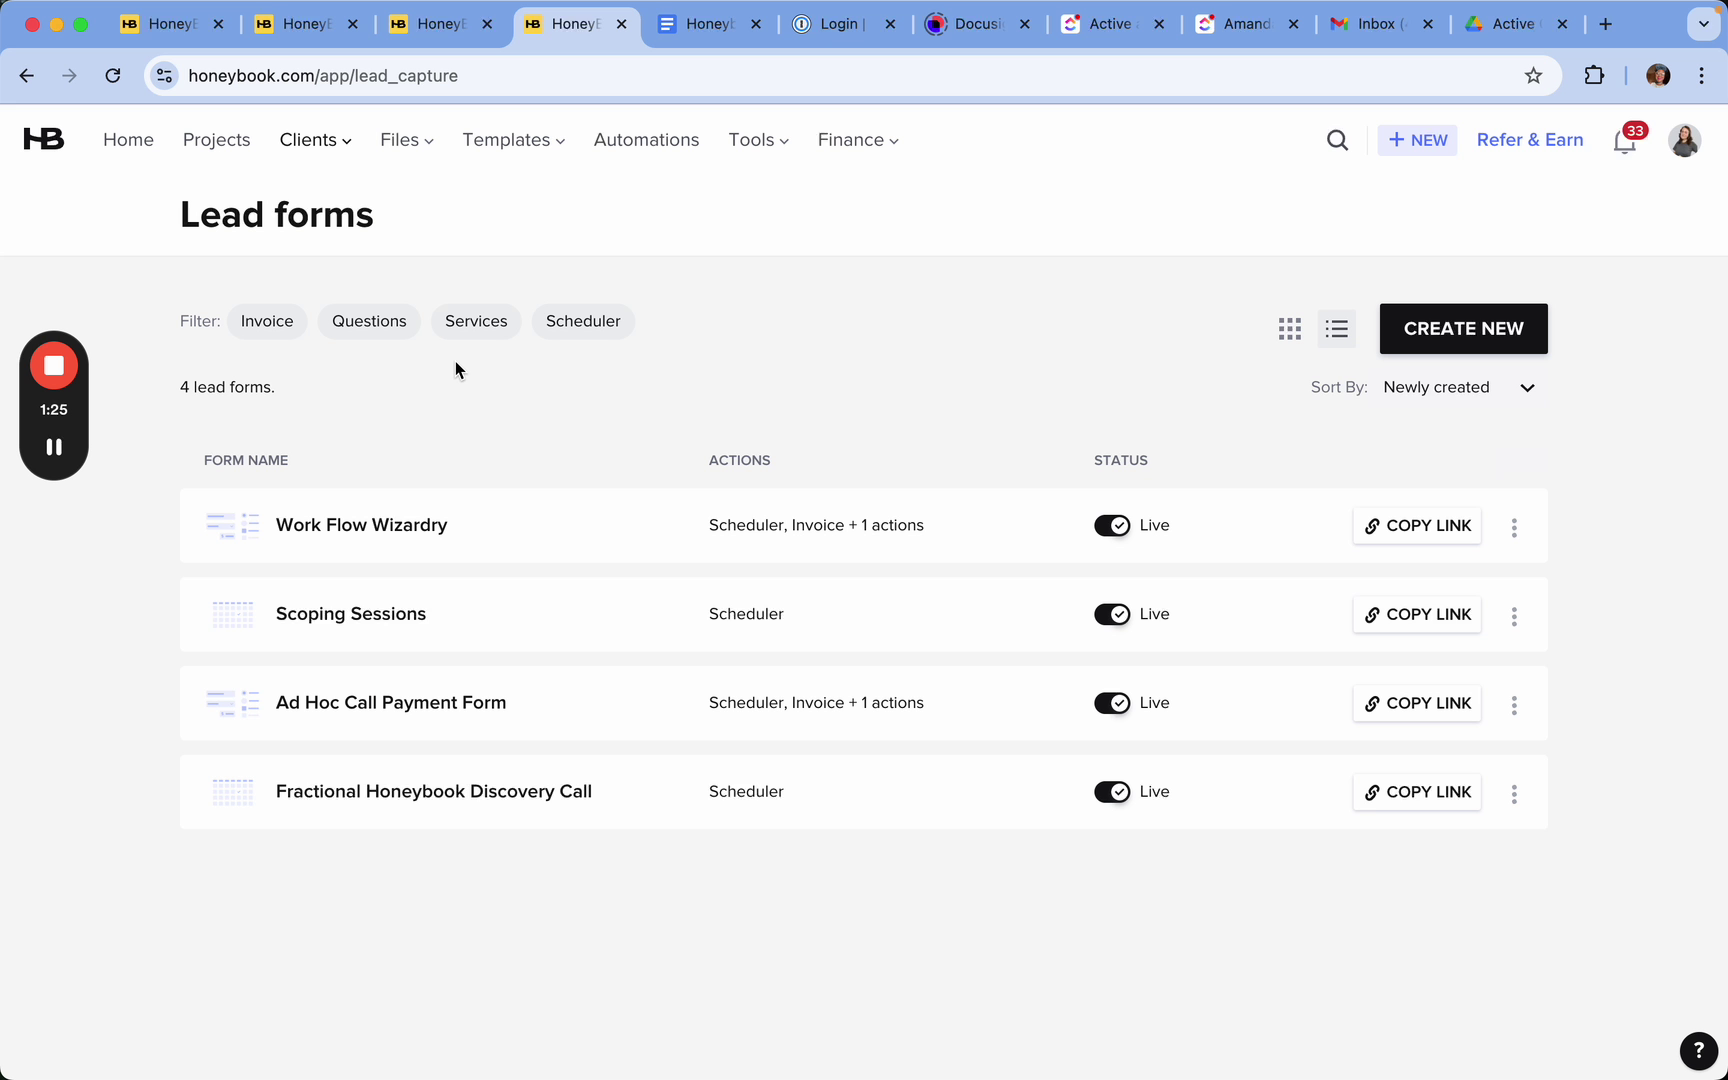Open the Finance dropdown menu
This screenshot has width=1728, height=1080.
click(x=857, y=140)
